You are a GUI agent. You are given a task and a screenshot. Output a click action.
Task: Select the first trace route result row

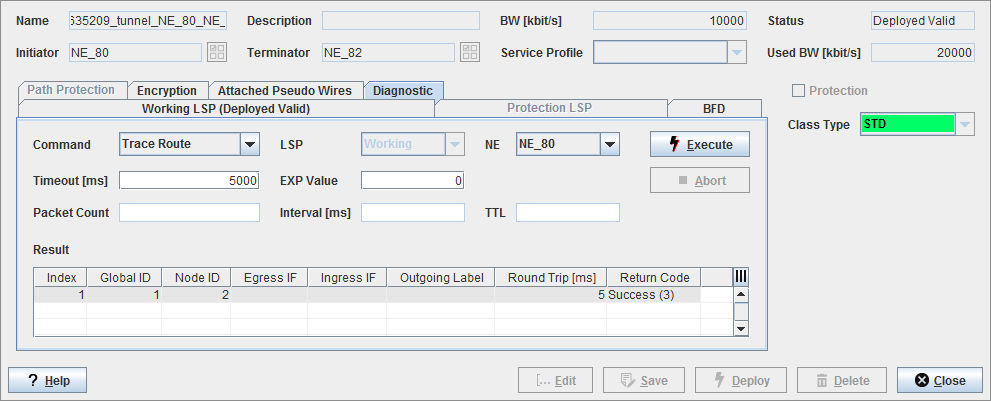click(368, 295)
